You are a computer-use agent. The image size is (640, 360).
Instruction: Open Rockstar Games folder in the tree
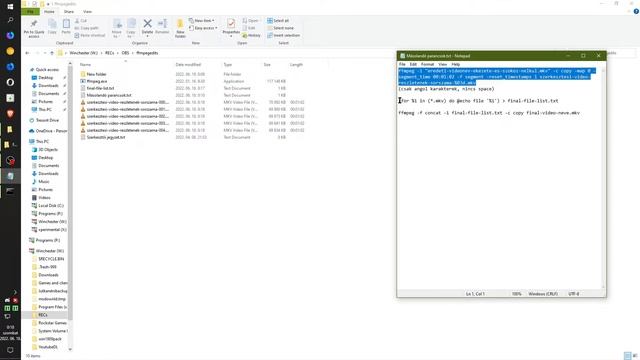[52, 323]
